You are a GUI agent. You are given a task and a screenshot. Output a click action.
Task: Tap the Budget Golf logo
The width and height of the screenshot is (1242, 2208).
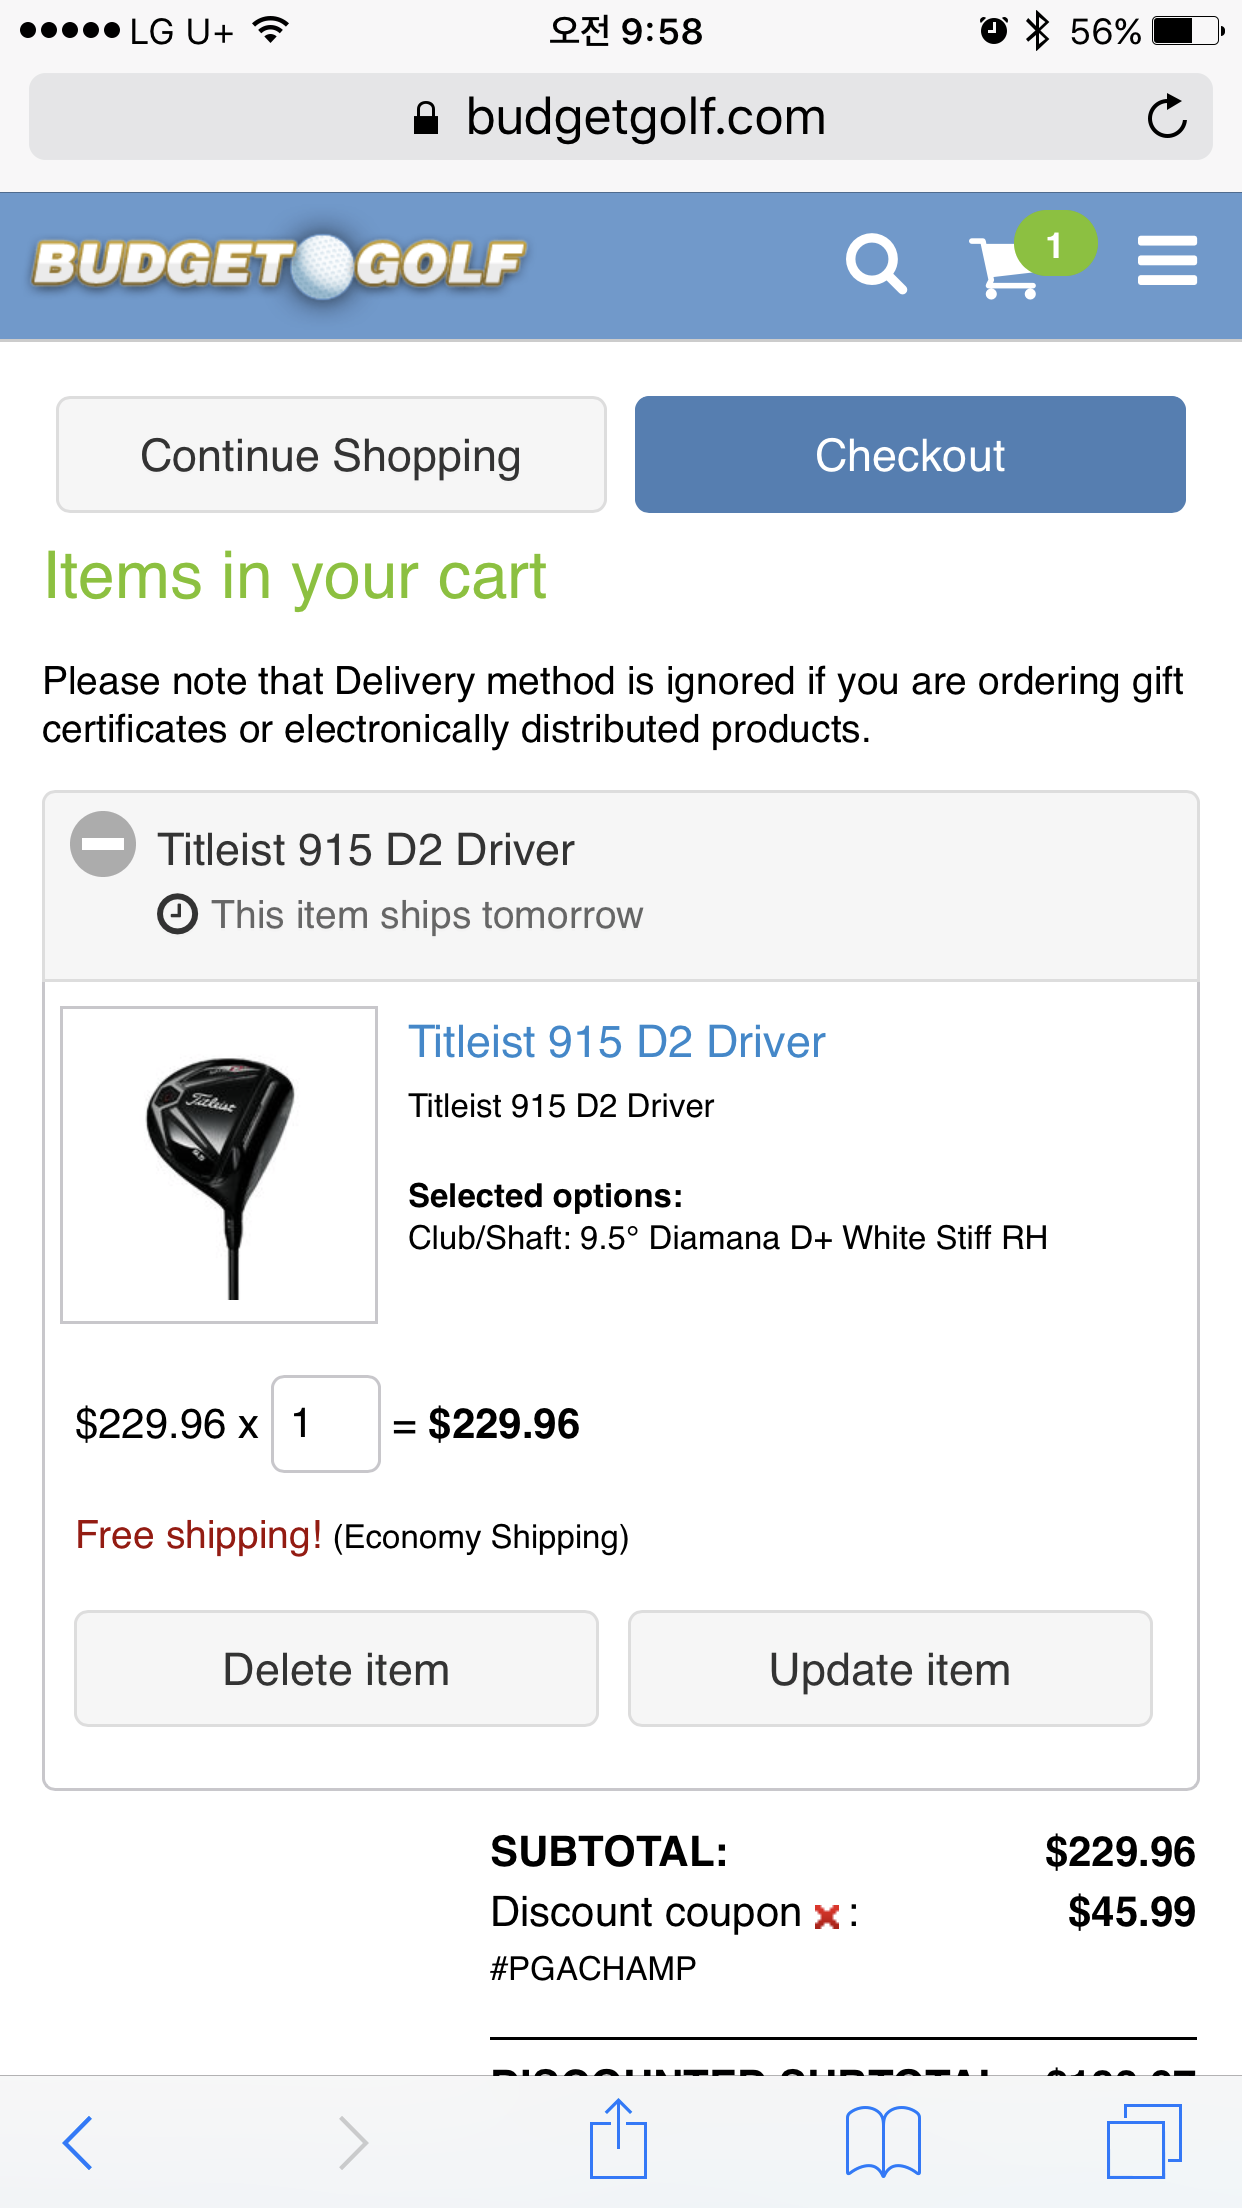[279, 265]
